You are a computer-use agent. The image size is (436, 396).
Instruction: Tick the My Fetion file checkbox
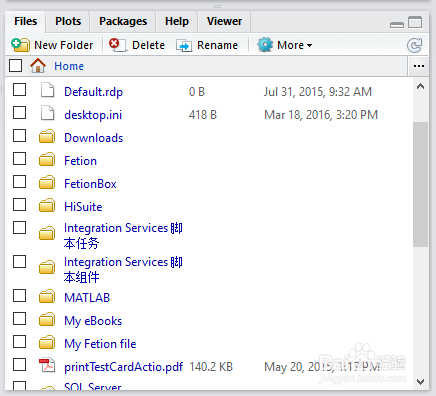pyautogui.click(x=20, y=342)
